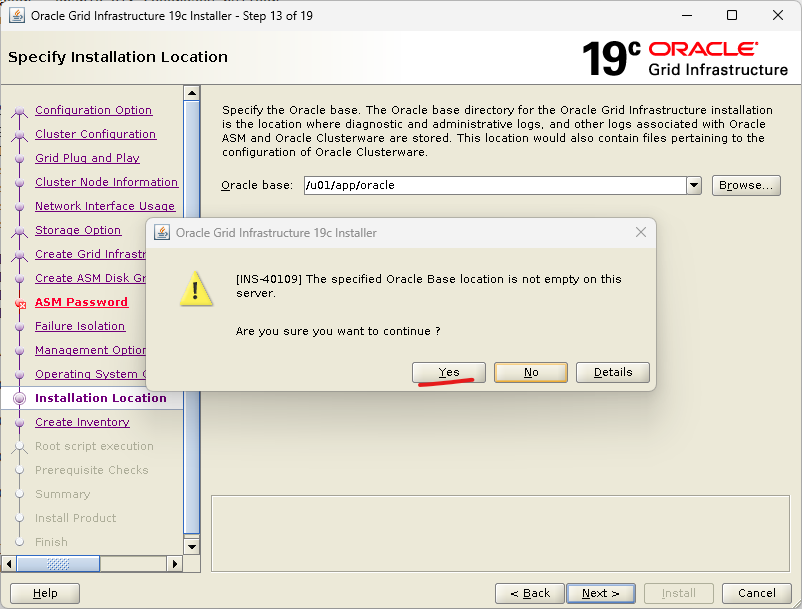Image resolution: width=802 pixels, height=609 pixels.
Task: Open the ASM Password step in red
Action: [x=81, y=302]
